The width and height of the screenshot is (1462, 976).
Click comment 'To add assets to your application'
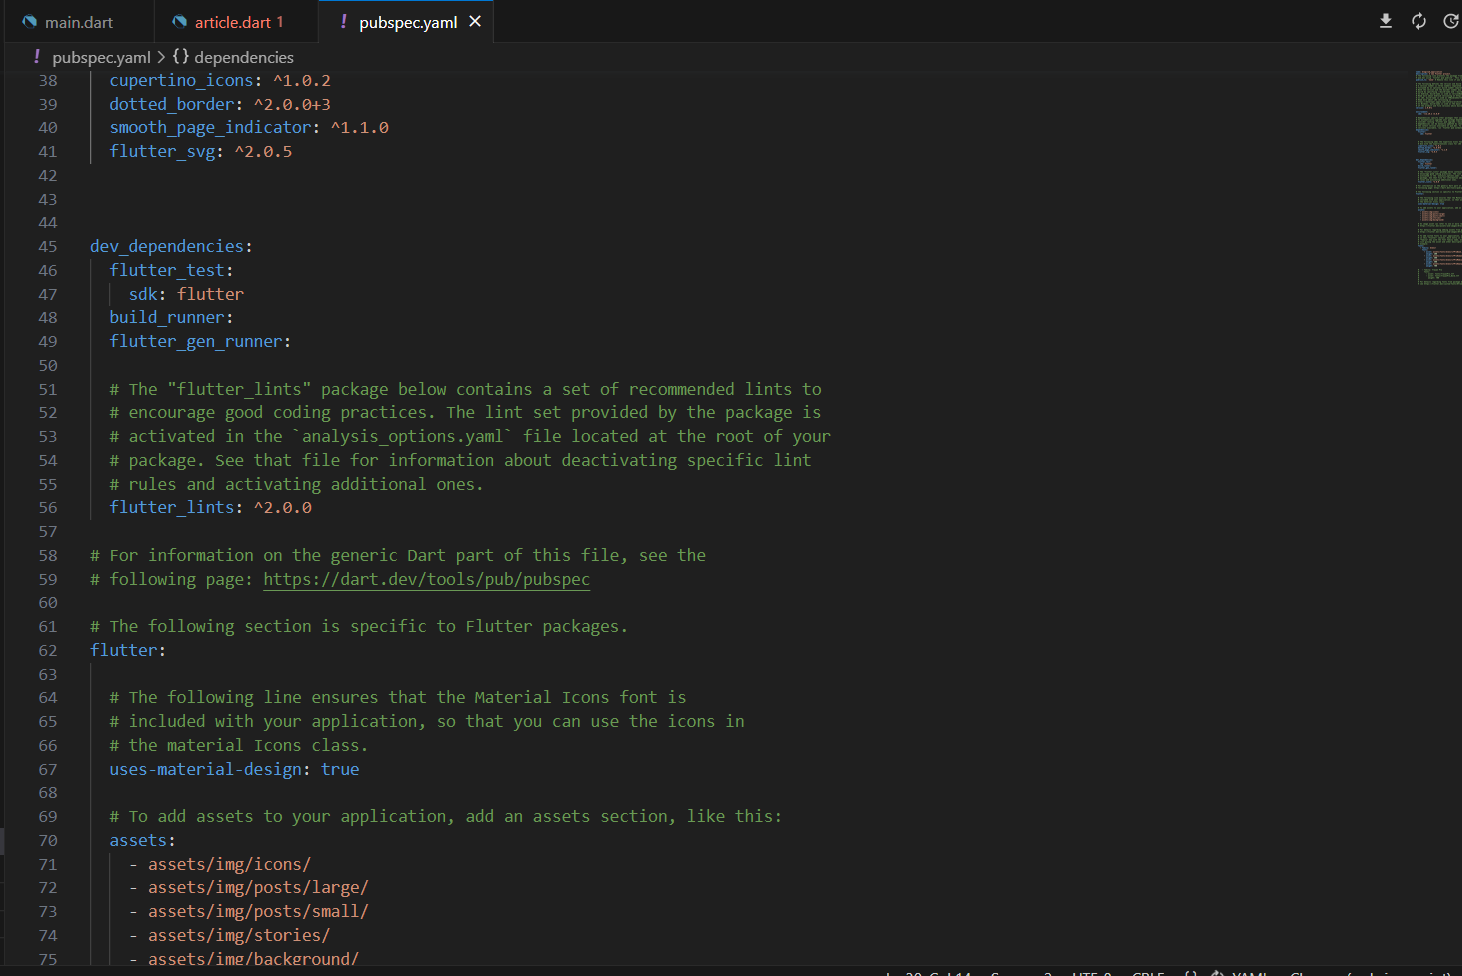[446, 816]
